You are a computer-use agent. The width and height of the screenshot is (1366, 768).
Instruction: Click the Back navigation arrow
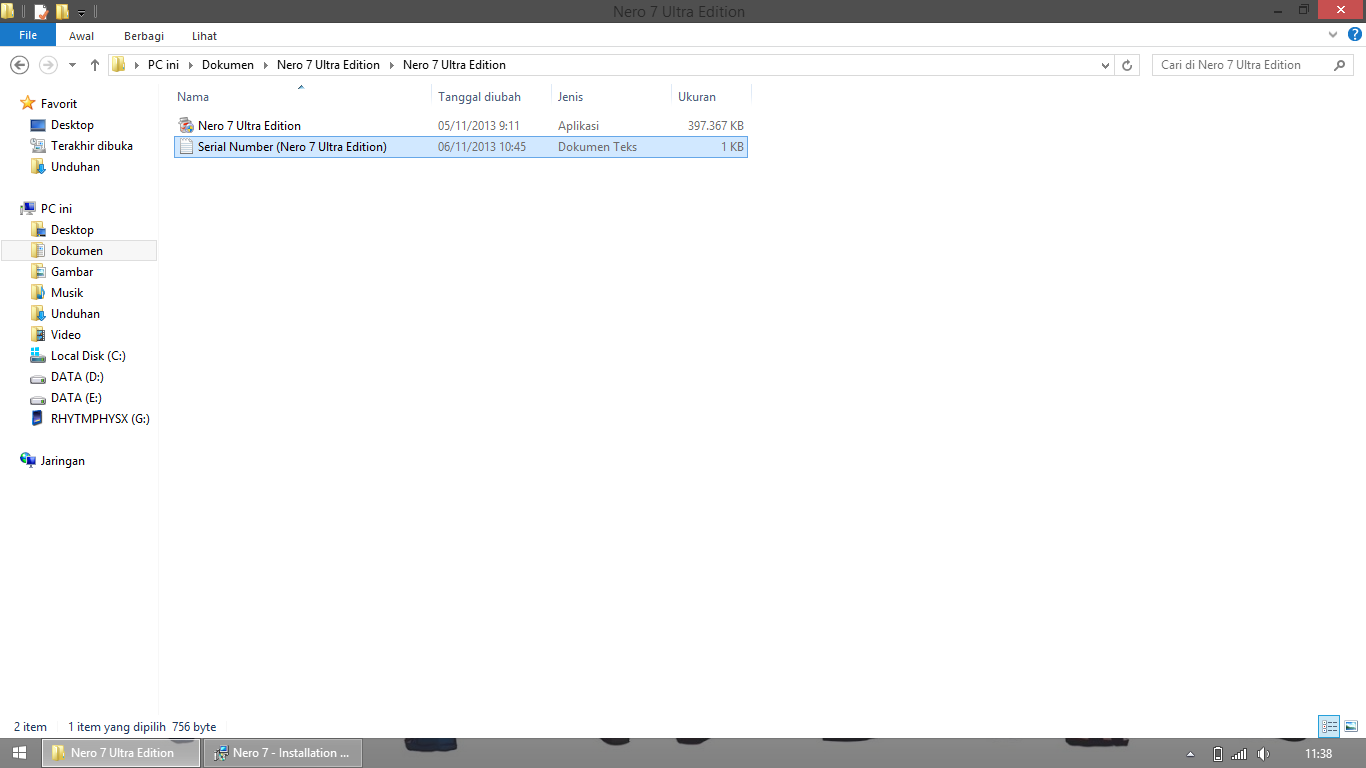(19, 65)
